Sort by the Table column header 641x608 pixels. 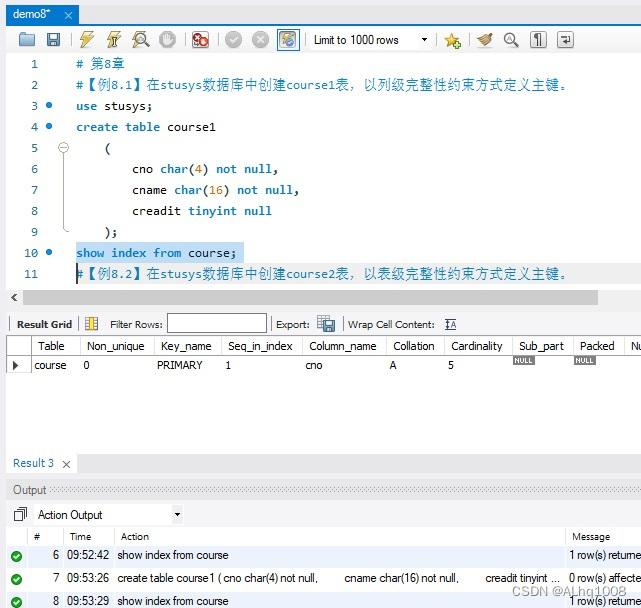pyautogui.click(x=56, y=346)
